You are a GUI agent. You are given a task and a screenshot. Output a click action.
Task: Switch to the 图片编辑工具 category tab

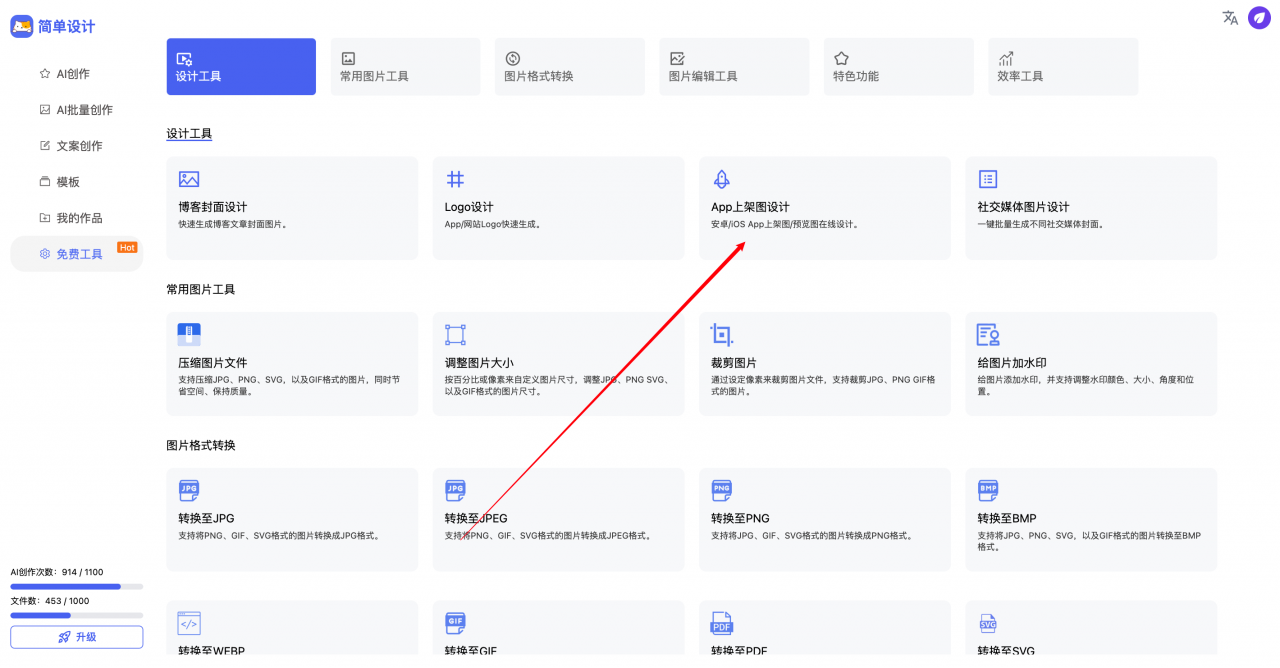point(734,67)
